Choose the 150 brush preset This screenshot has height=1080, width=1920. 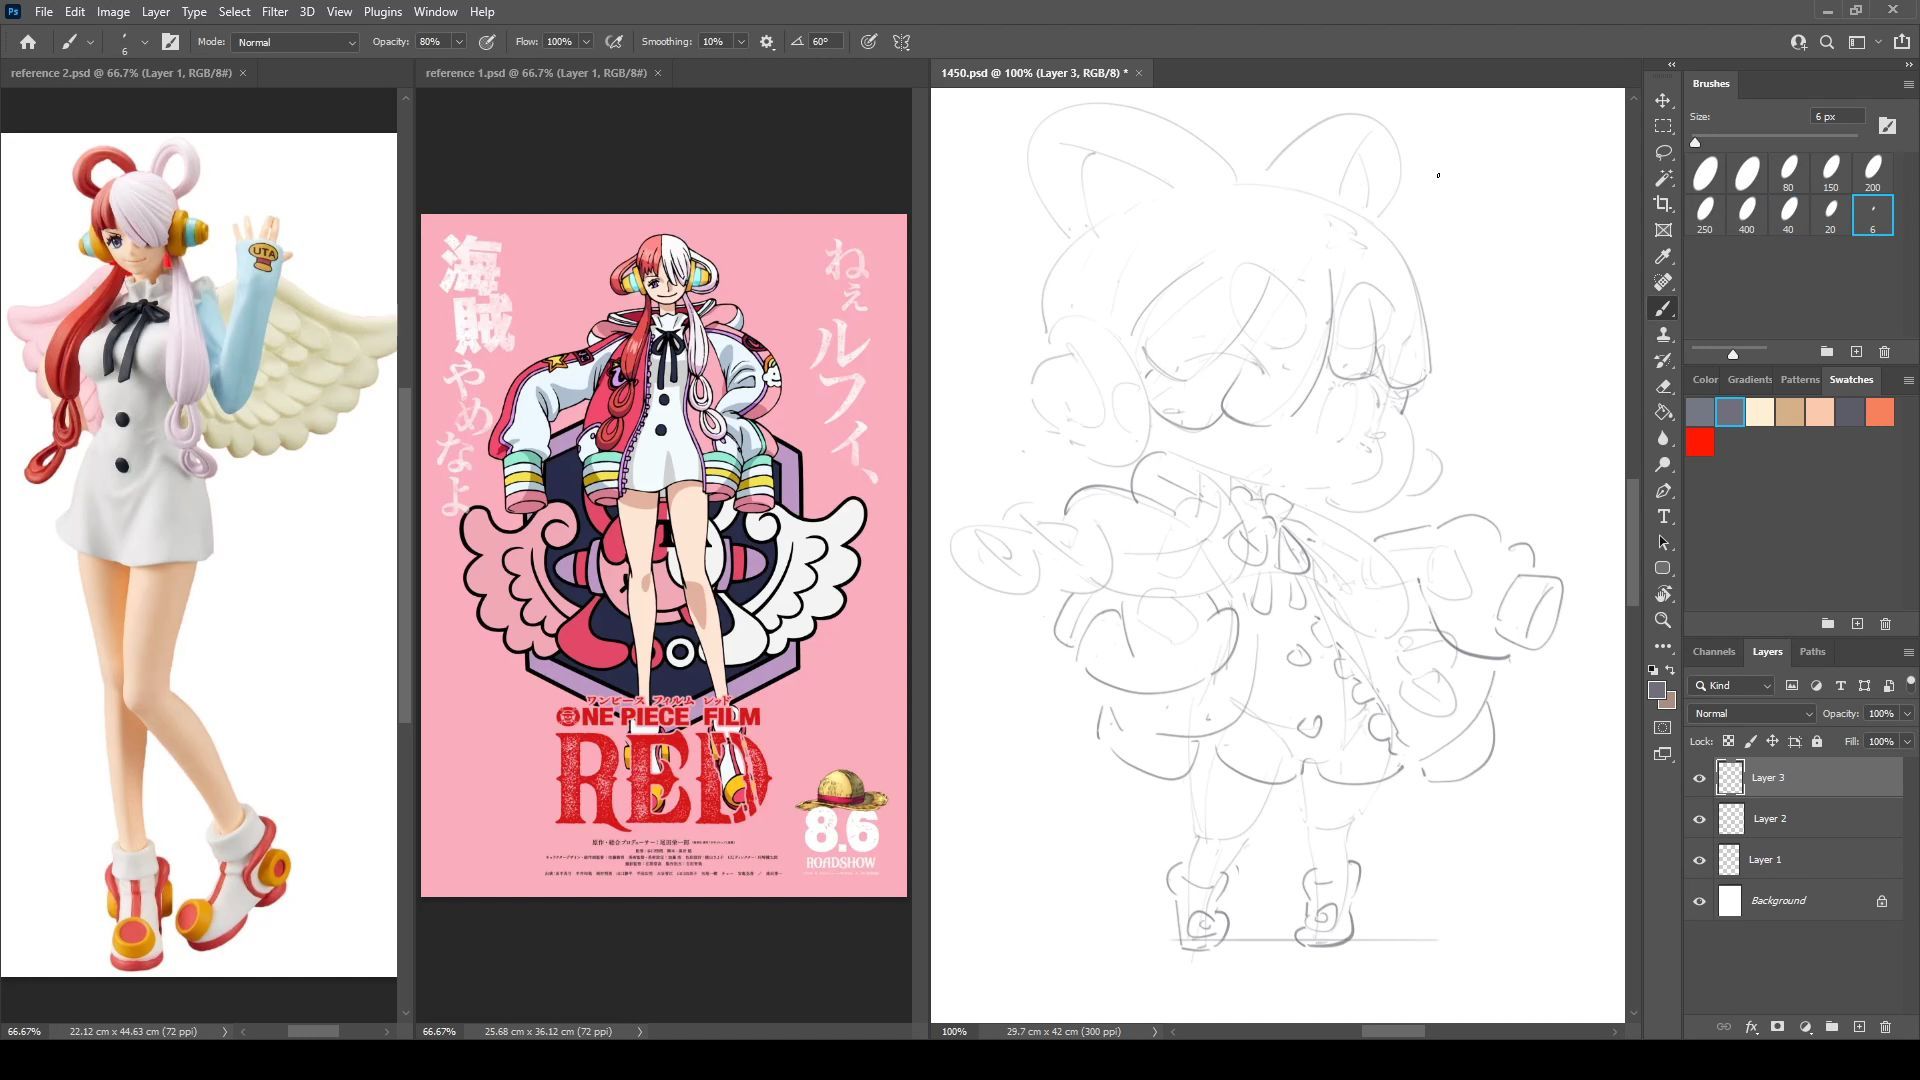point(1830,173)
